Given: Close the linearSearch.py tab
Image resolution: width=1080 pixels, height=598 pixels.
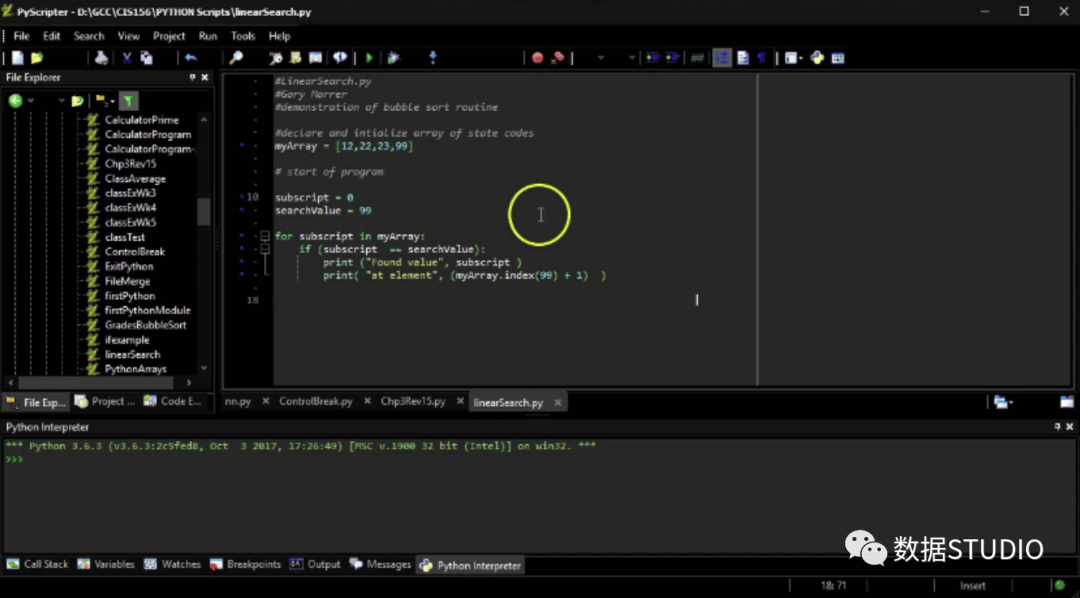Looking at the screenshot, I should click(x=558, y=402).
